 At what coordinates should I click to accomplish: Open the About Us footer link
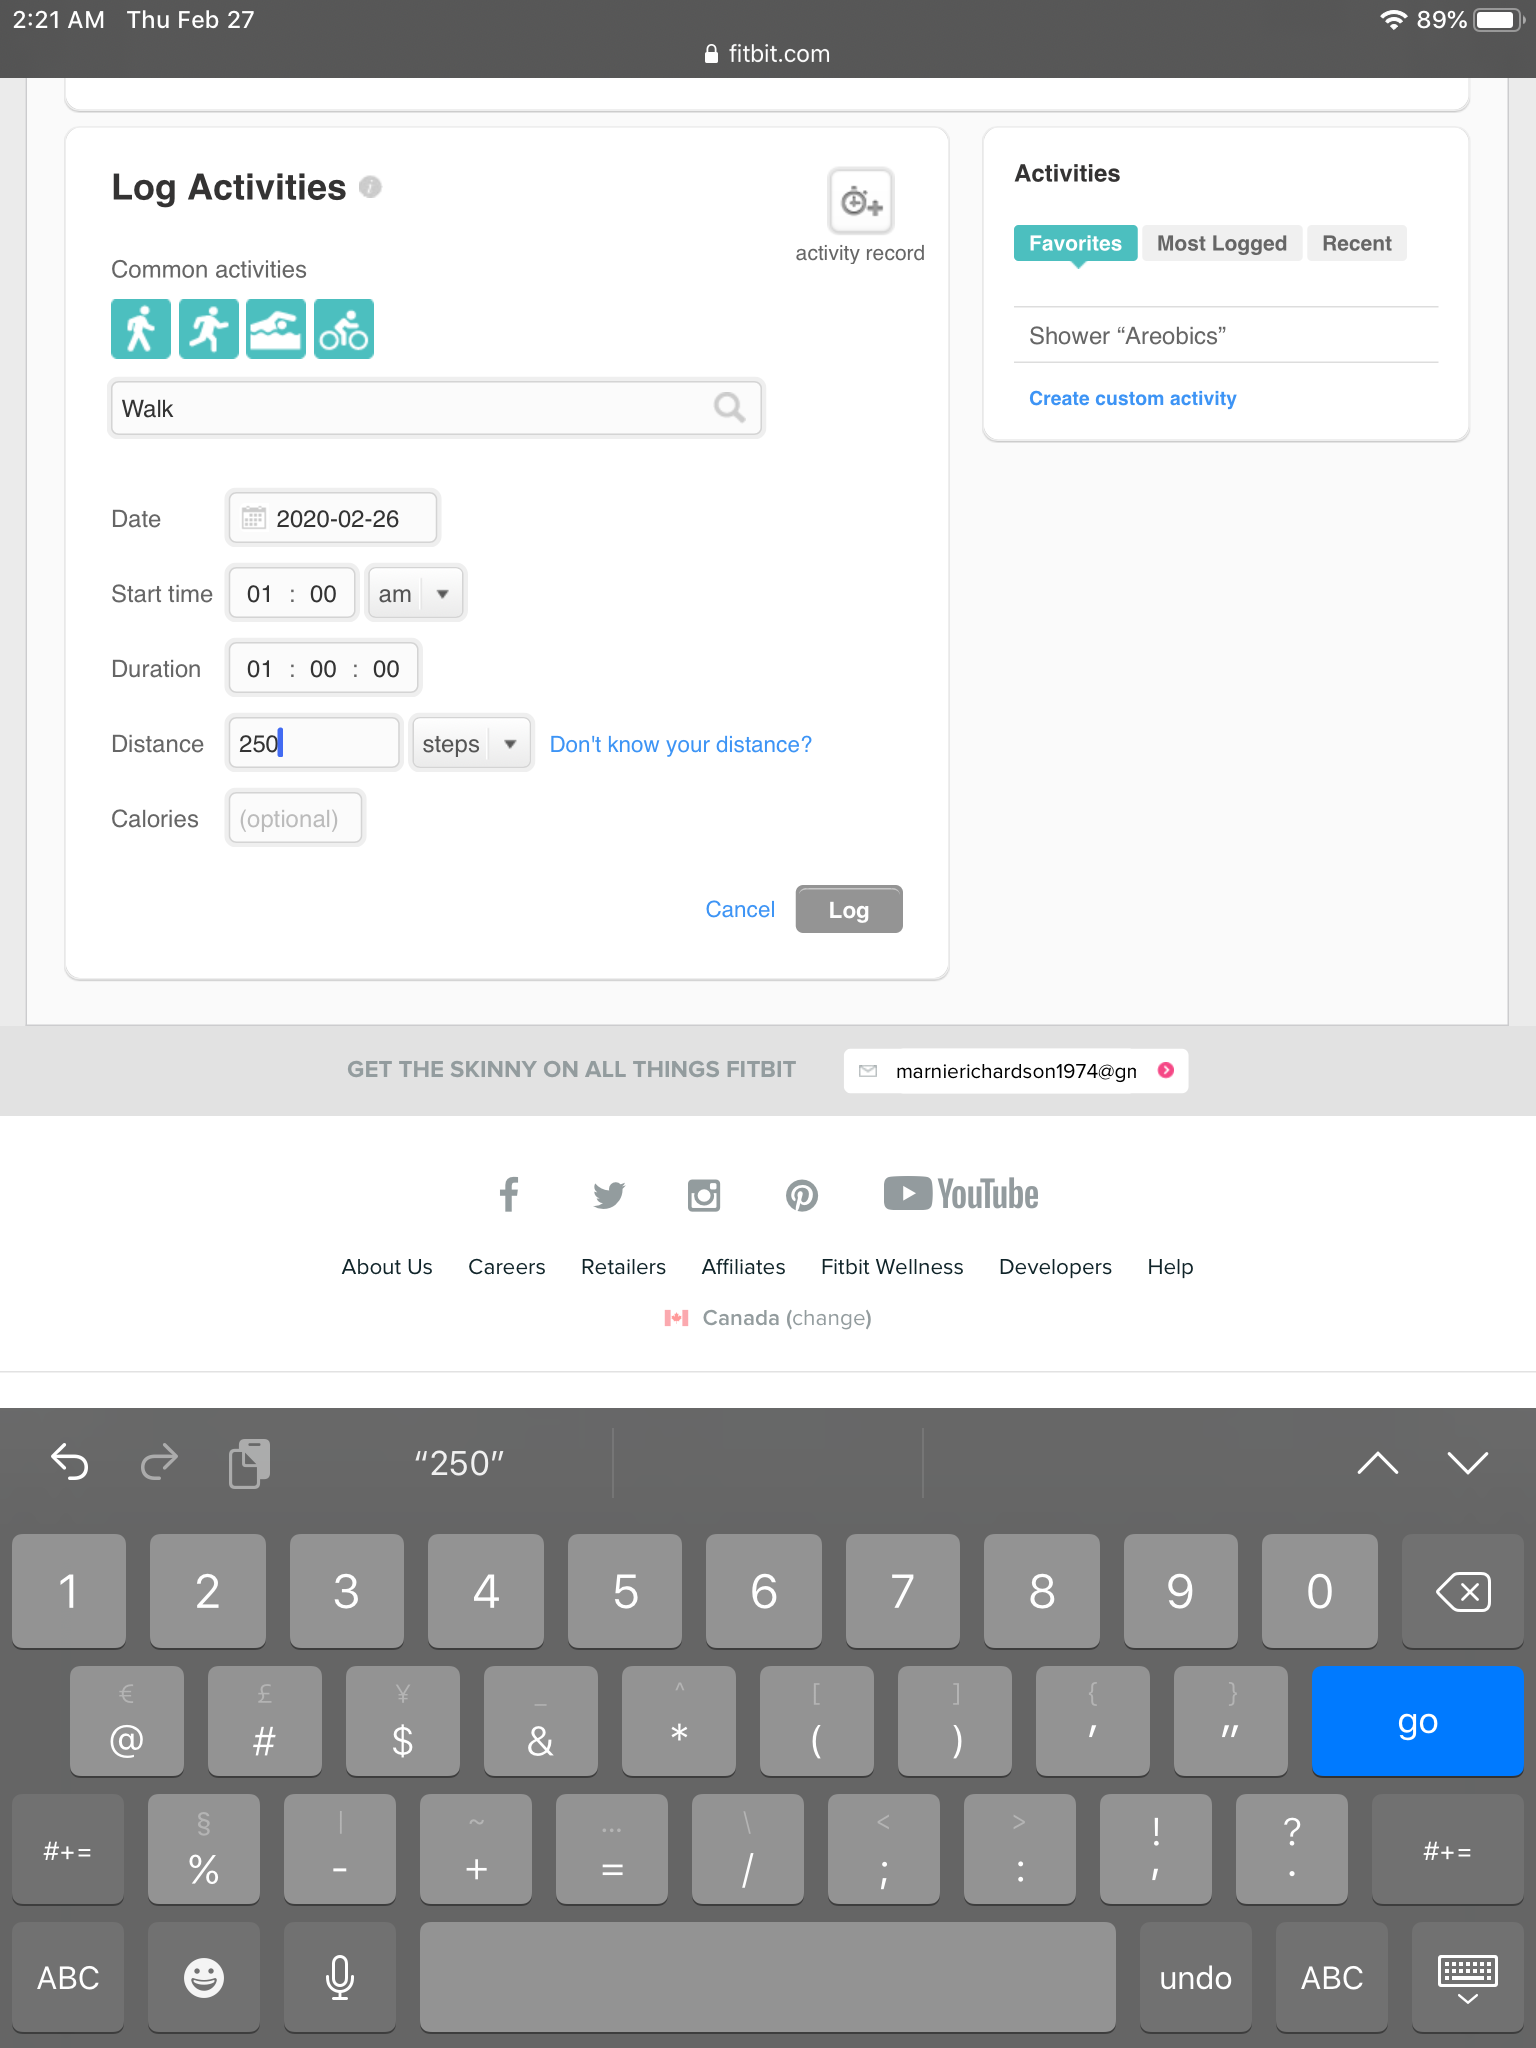point(387,1266)
